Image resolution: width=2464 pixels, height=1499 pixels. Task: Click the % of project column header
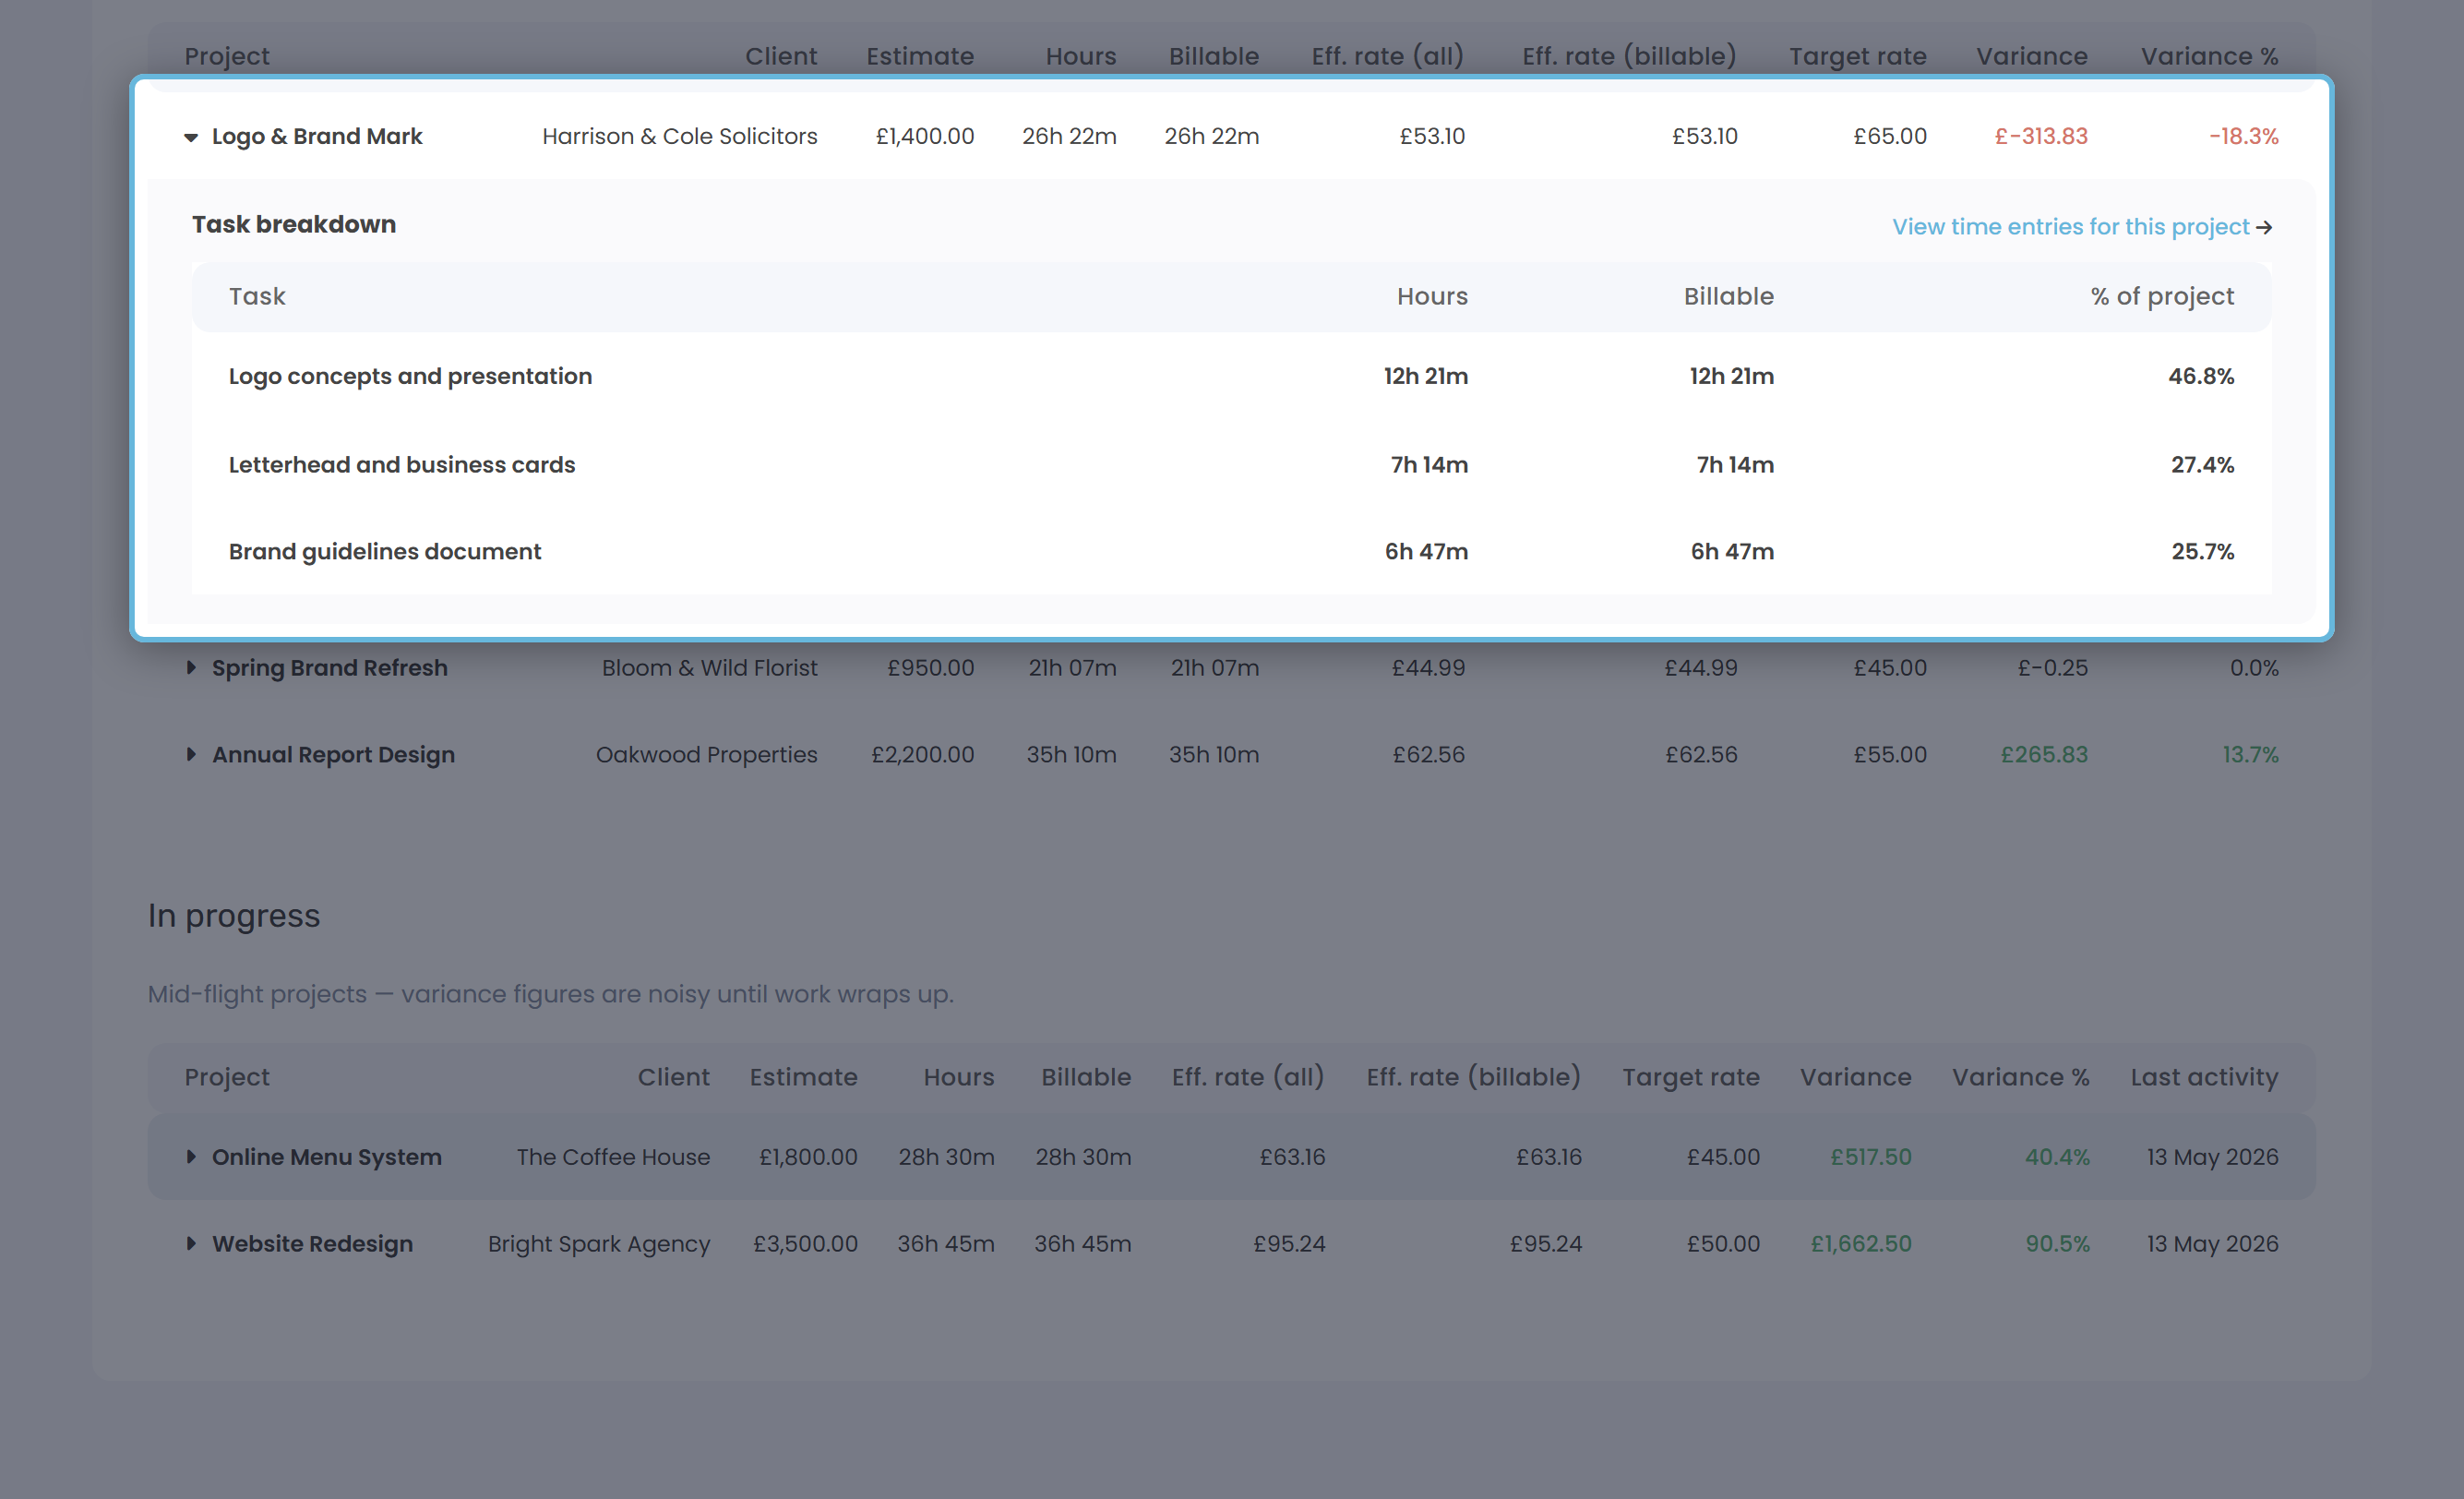click(2162, 296)
